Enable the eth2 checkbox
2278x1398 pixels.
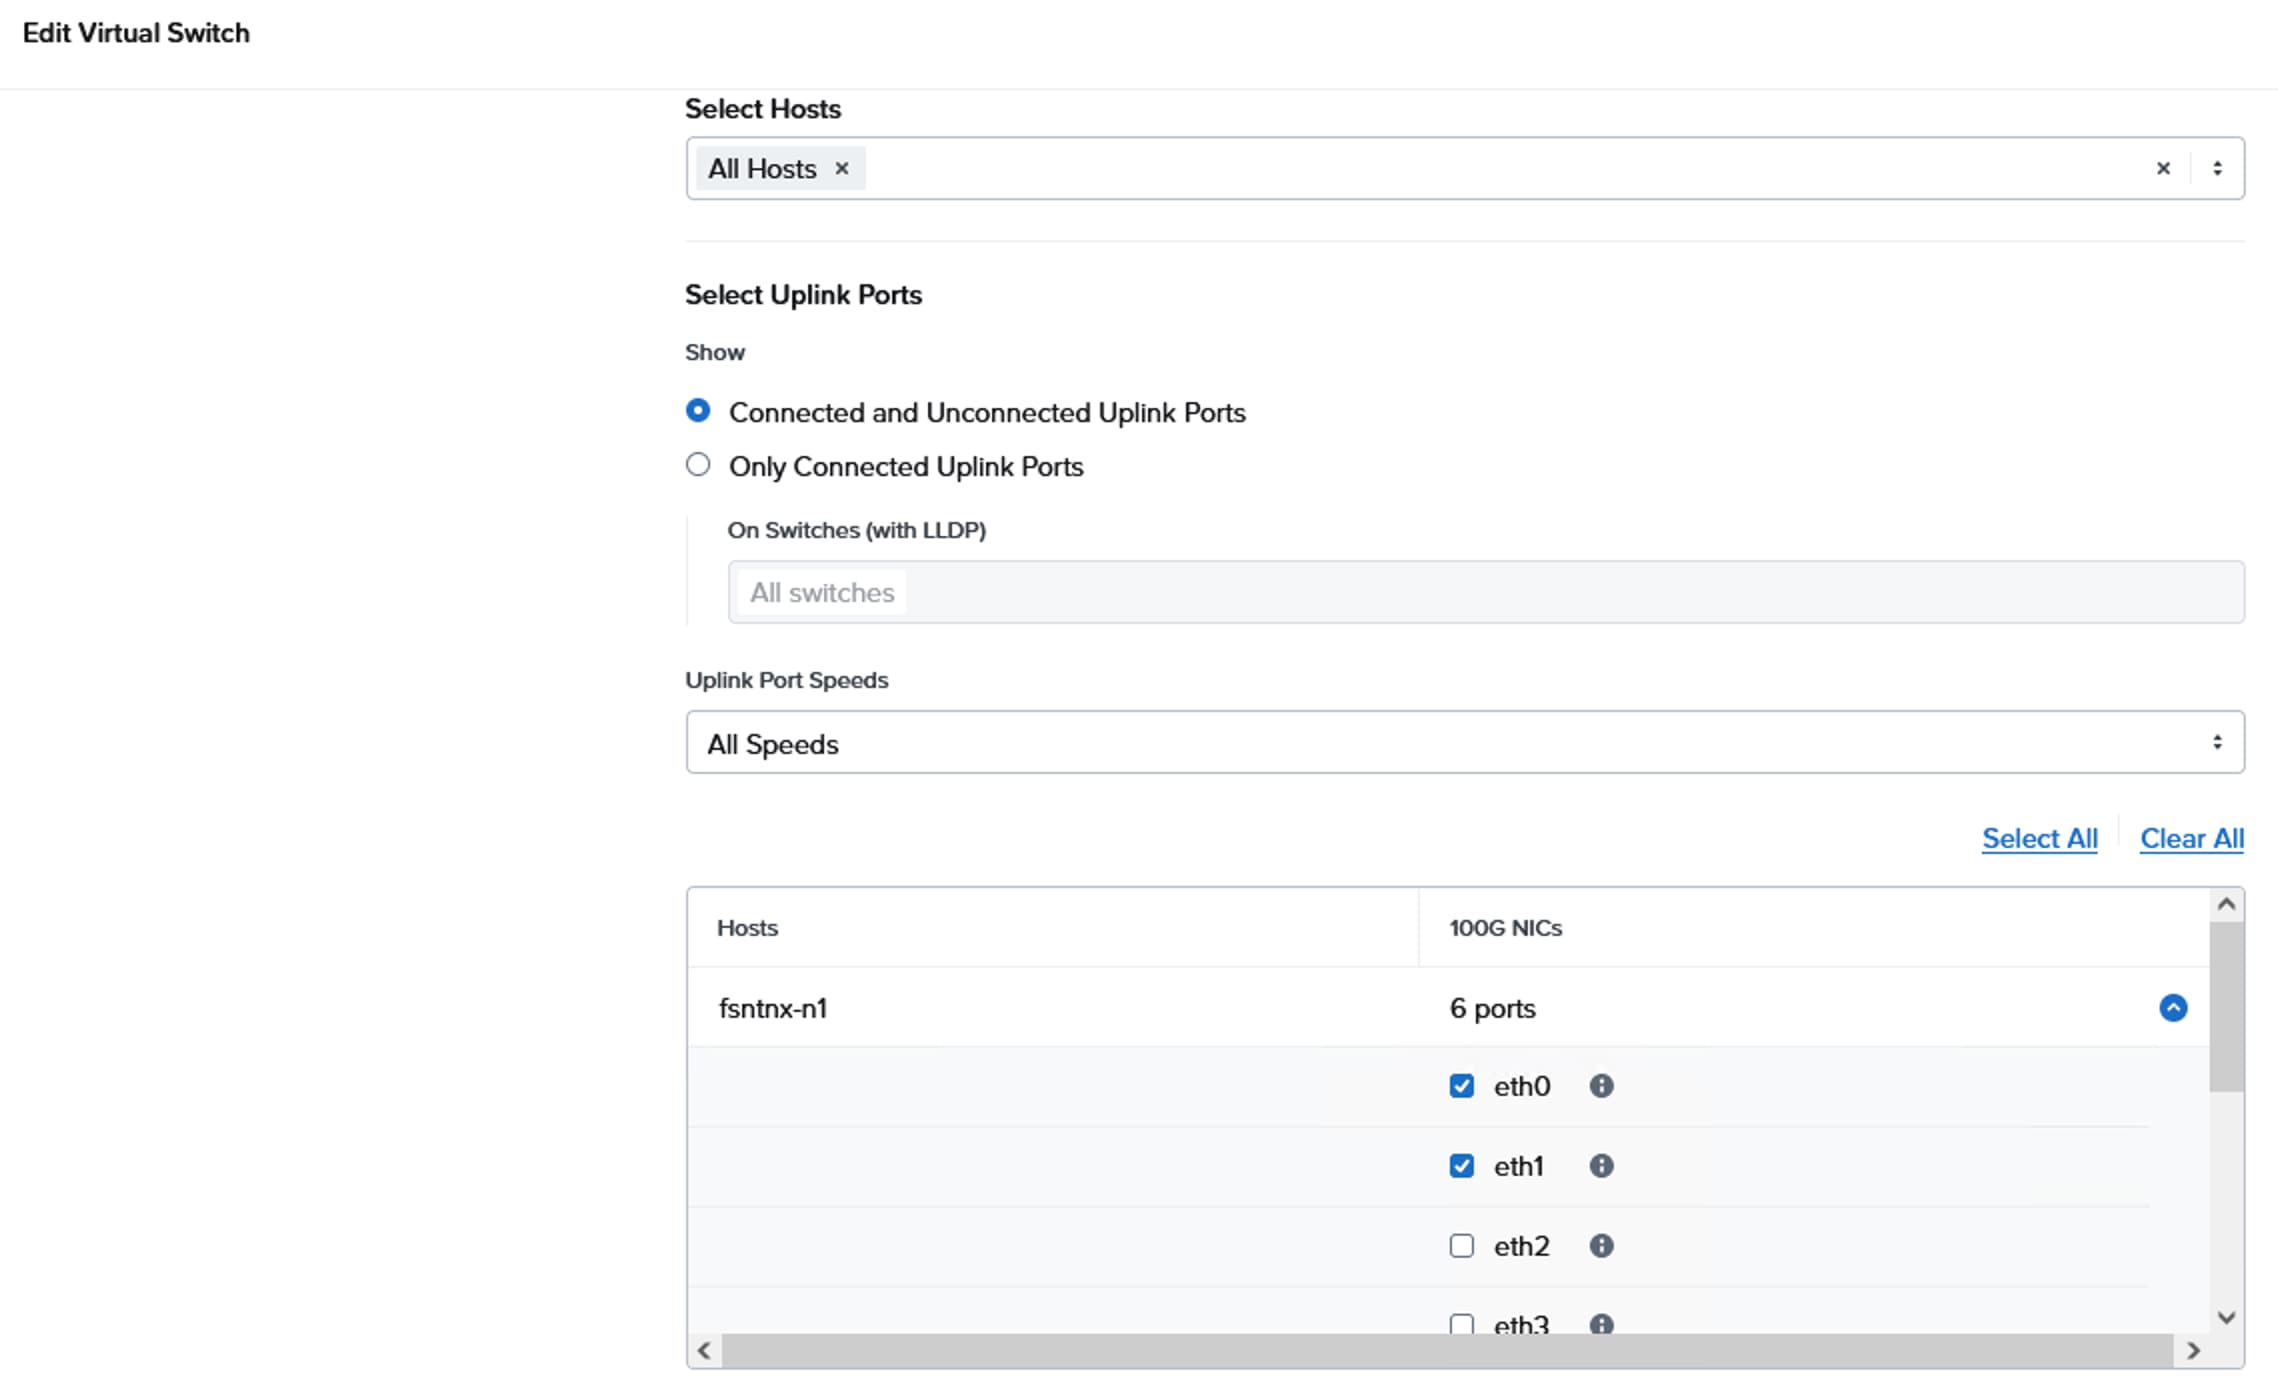coord(1461,1246)
